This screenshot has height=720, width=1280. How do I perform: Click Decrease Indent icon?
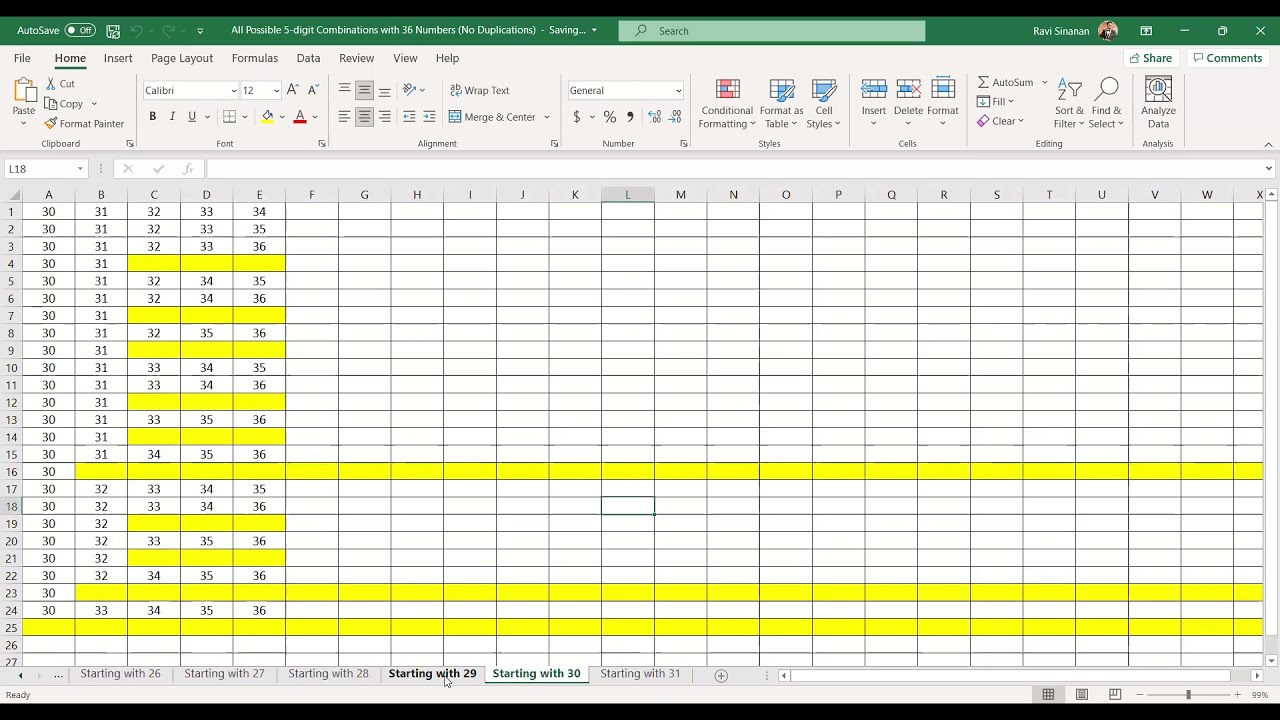(x=409, y=117)
